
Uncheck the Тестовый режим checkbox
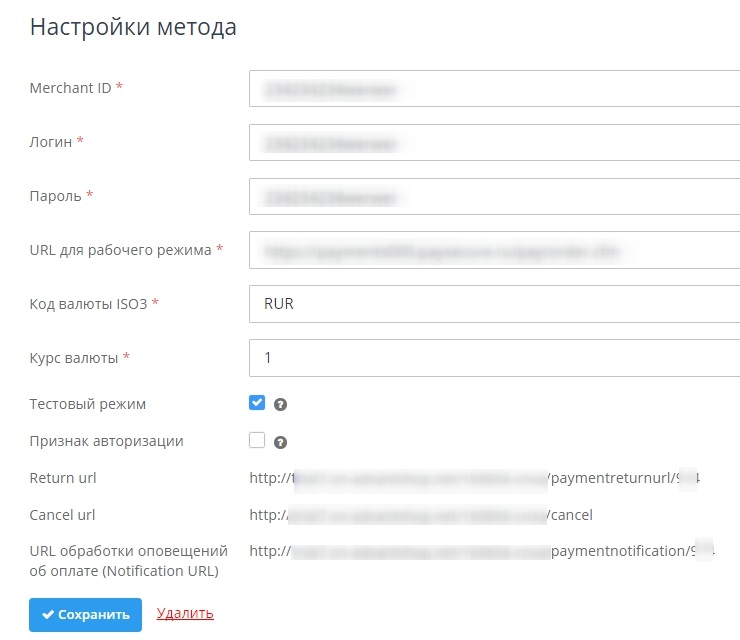click(257, 403)
